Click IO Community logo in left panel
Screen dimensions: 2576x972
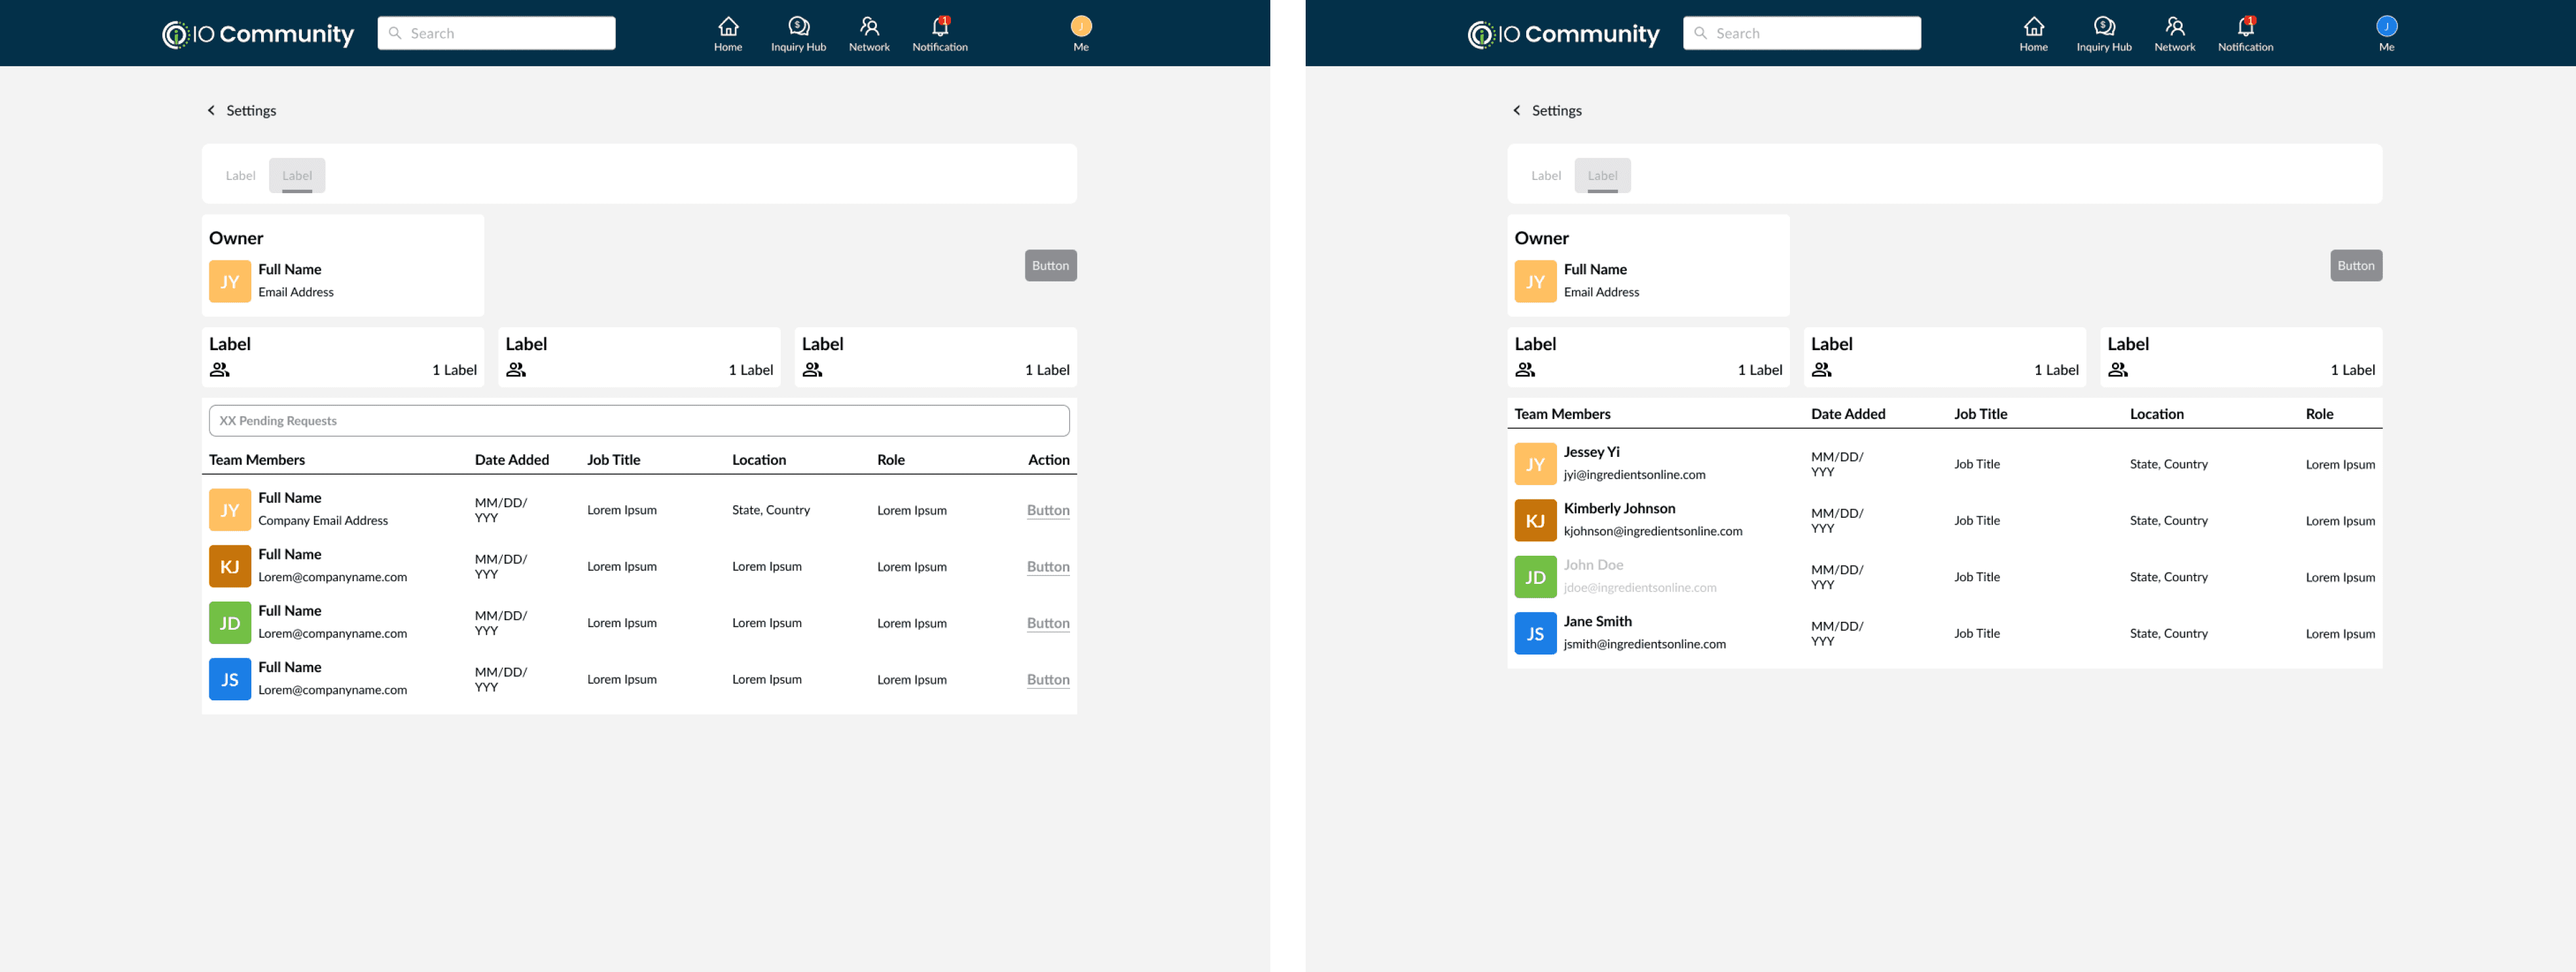[258, 34]
